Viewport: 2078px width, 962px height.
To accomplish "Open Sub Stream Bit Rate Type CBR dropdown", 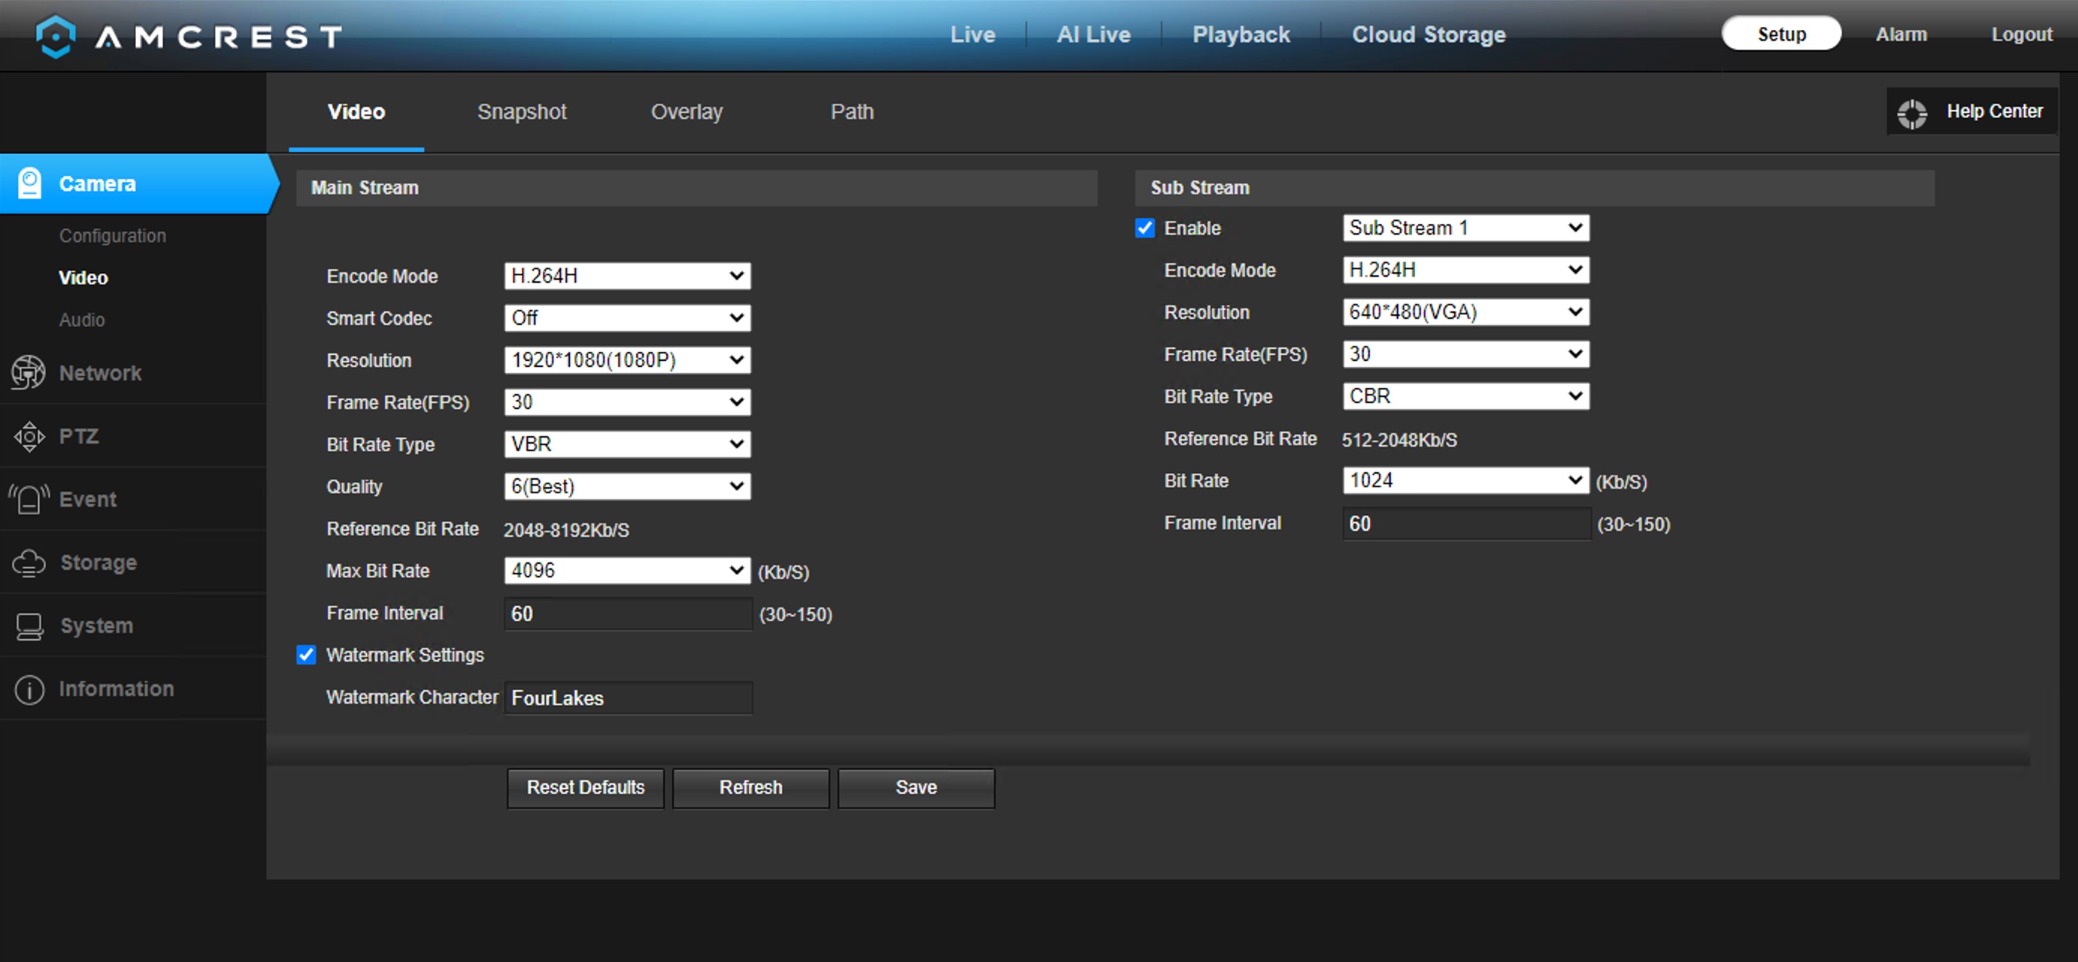I will 1465,396.
